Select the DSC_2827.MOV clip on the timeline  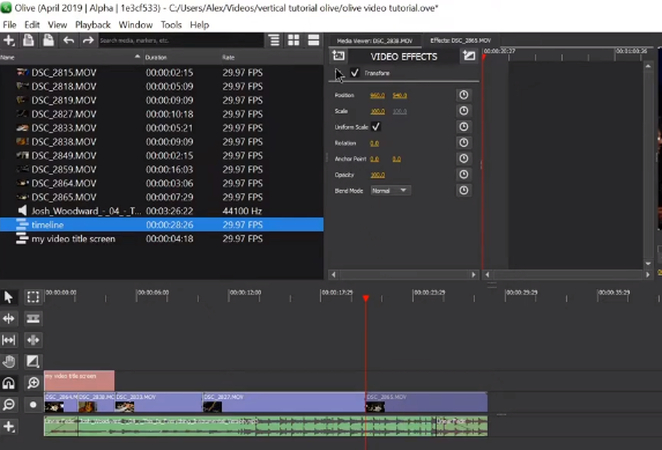click(284, 402)
